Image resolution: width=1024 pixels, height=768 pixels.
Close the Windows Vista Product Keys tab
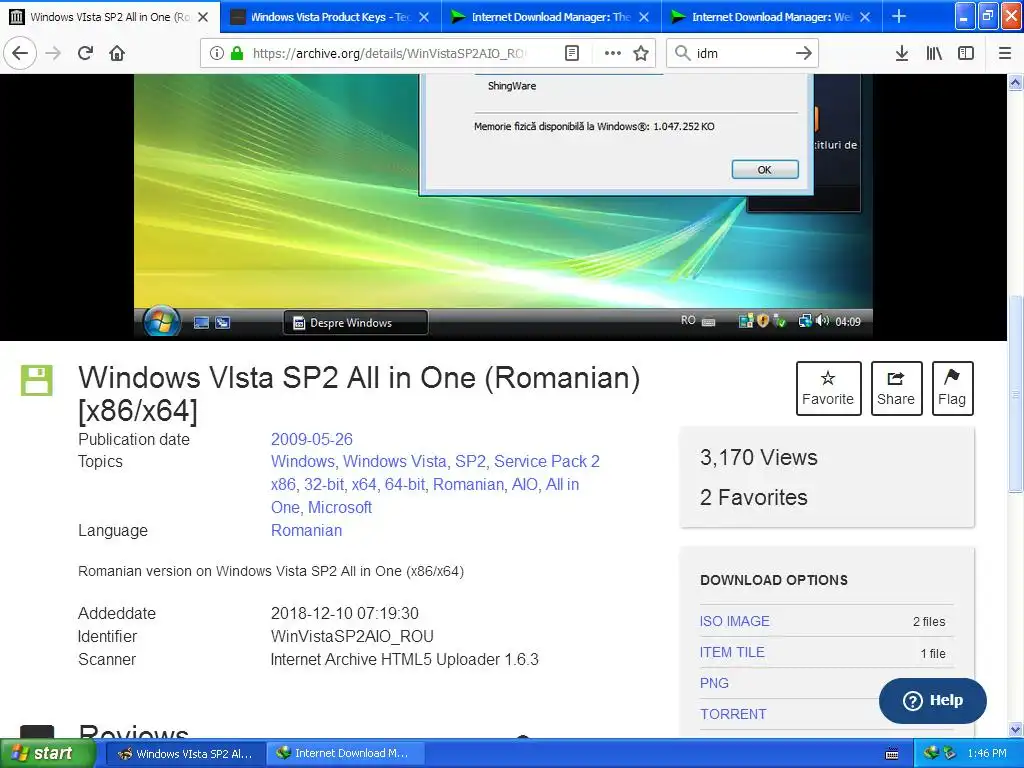424,17
